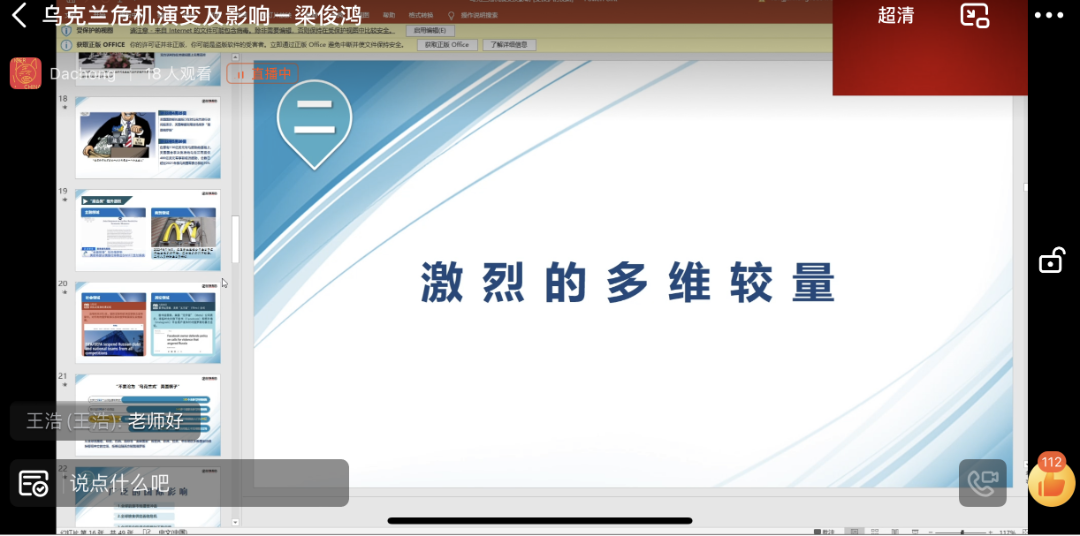Click the 直播中 live status badge
Image resolution: width=1080 pixels, height=536 pixels.
[x=262, y=74]
